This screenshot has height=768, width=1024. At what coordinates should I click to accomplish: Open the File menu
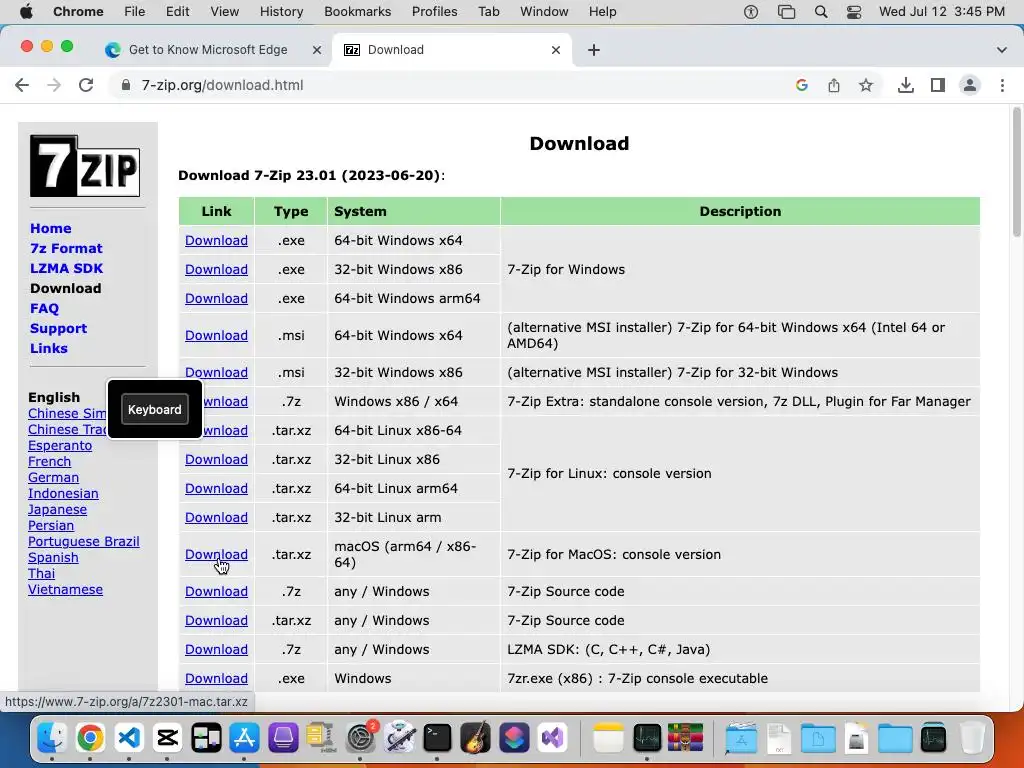[x=135, y=12]
